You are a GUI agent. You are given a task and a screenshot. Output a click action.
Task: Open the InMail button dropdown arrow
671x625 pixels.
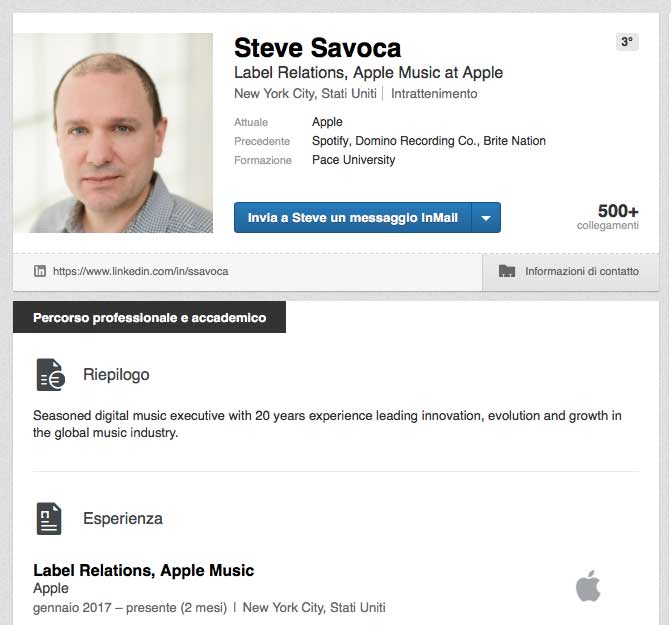[485, 218]
